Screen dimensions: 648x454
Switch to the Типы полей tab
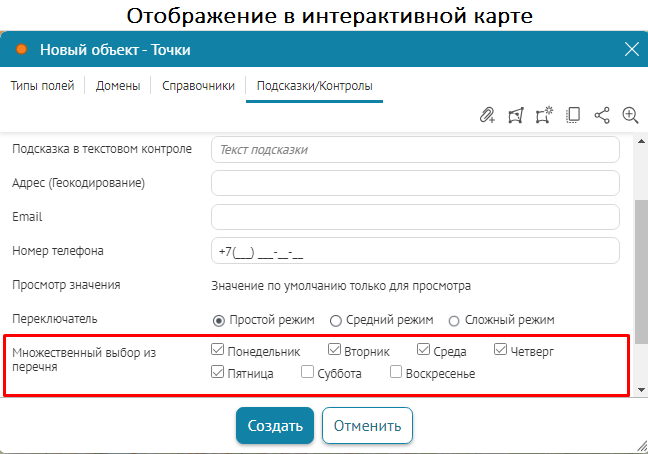(42, 86)
